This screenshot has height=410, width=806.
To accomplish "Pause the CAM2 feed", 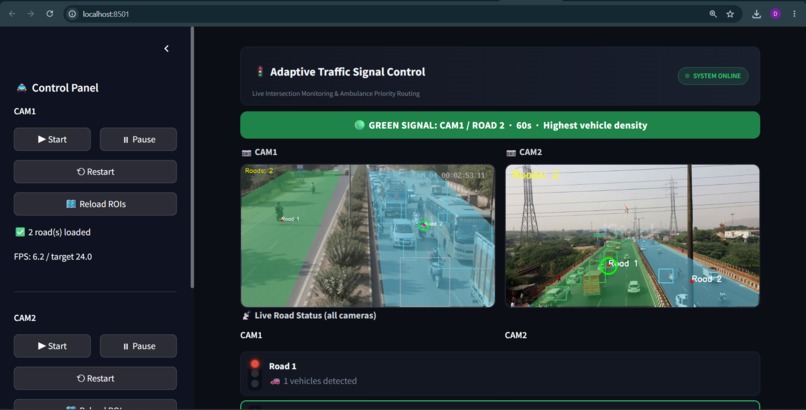I will (138, 346).
